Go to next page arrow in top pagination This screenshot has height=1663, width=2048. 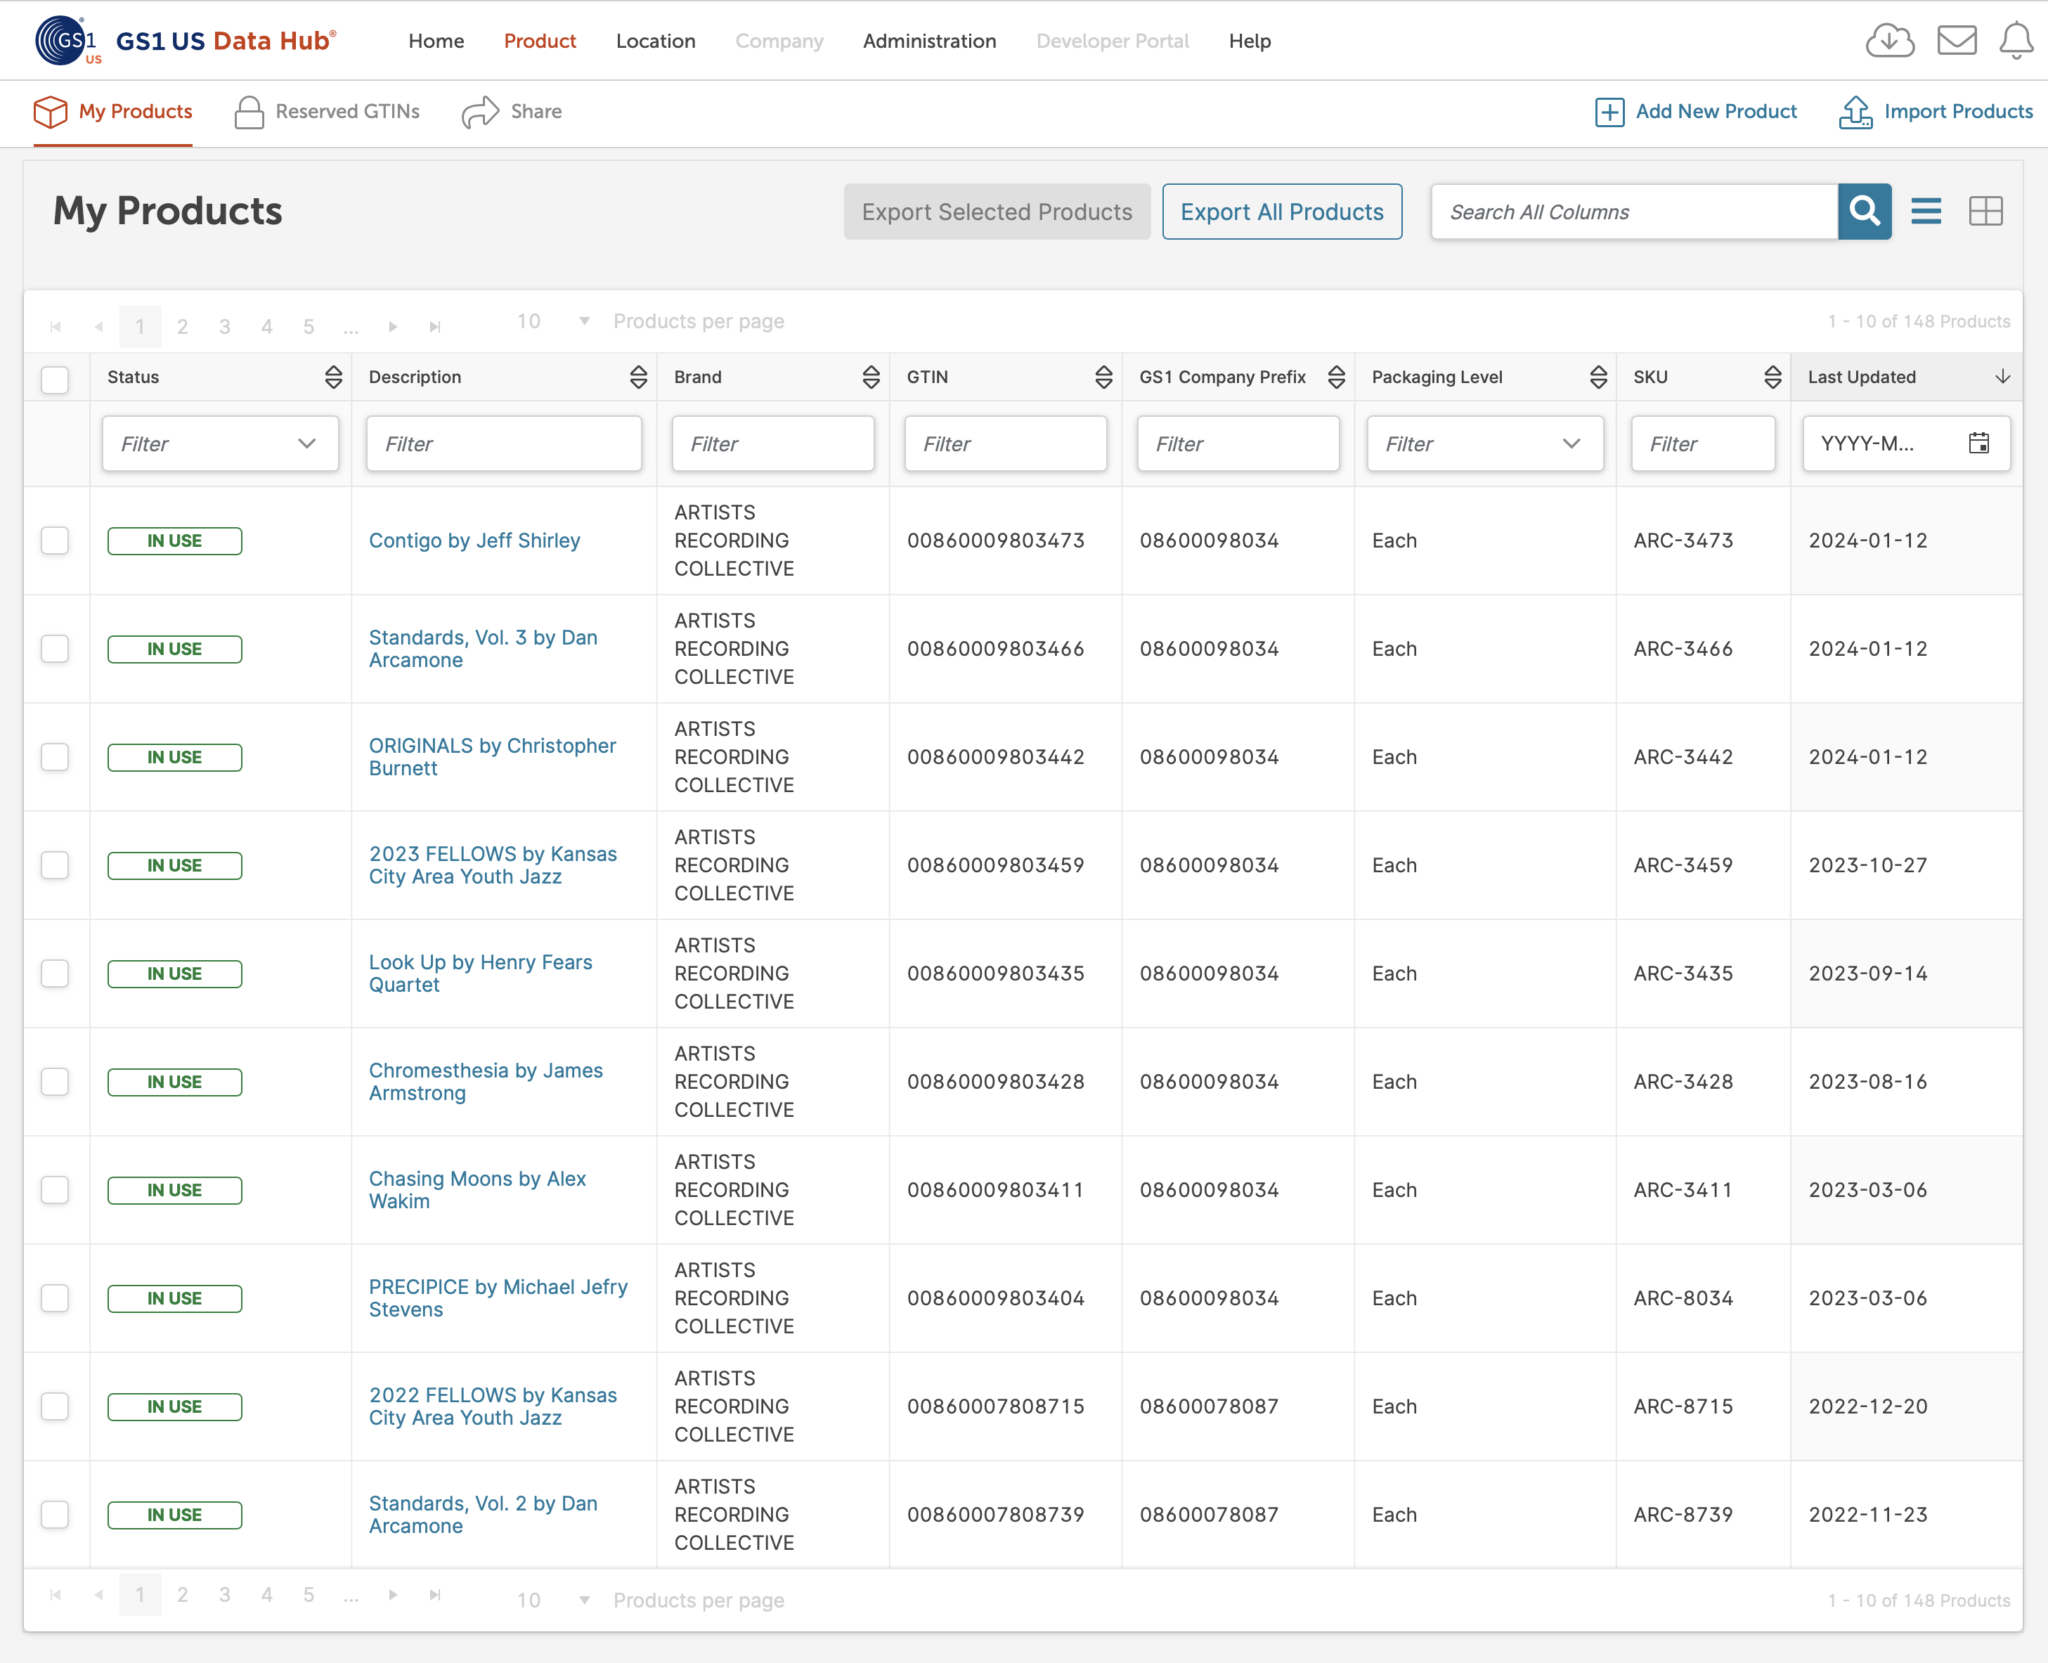[x=393, y=326]
